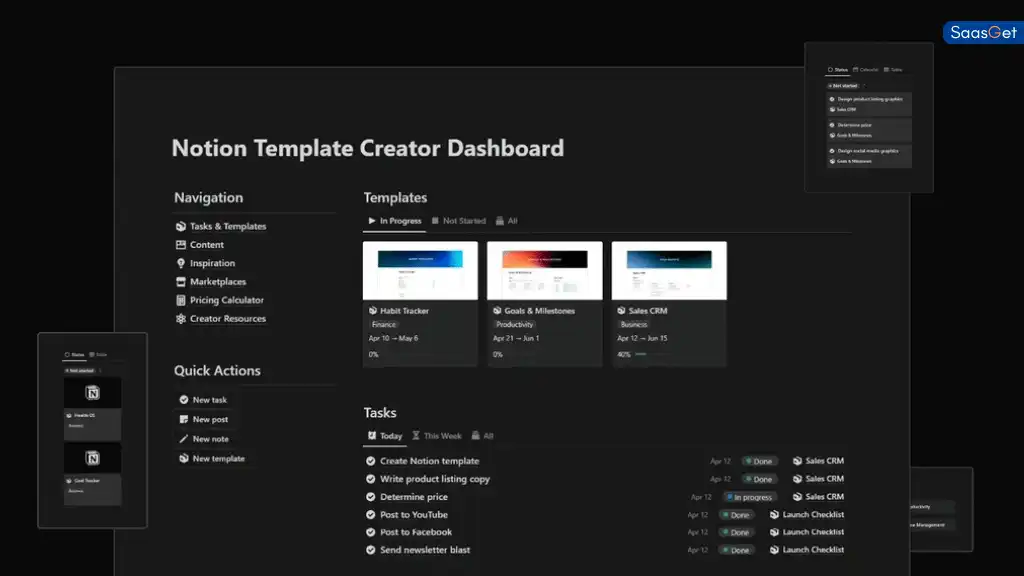1024x576 pixels.
Task: Click the Creator Resources icon
Action: (181, 319)
